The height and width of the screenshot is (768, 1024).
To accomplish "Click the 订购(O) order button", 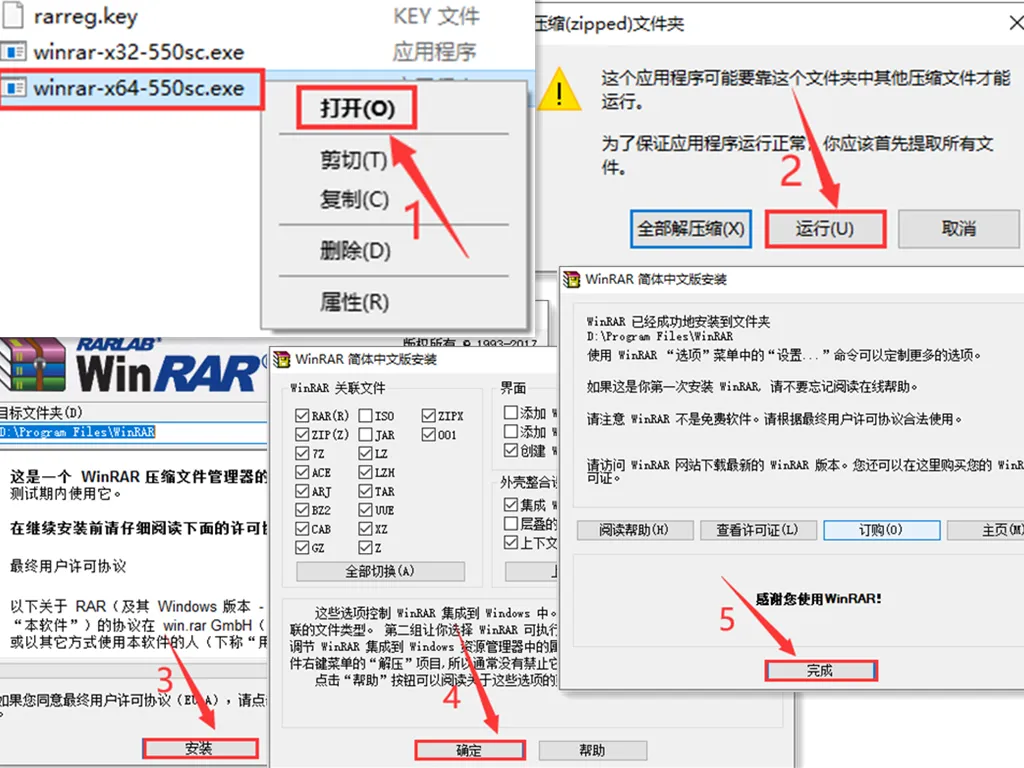I will [x=882, y=530].
